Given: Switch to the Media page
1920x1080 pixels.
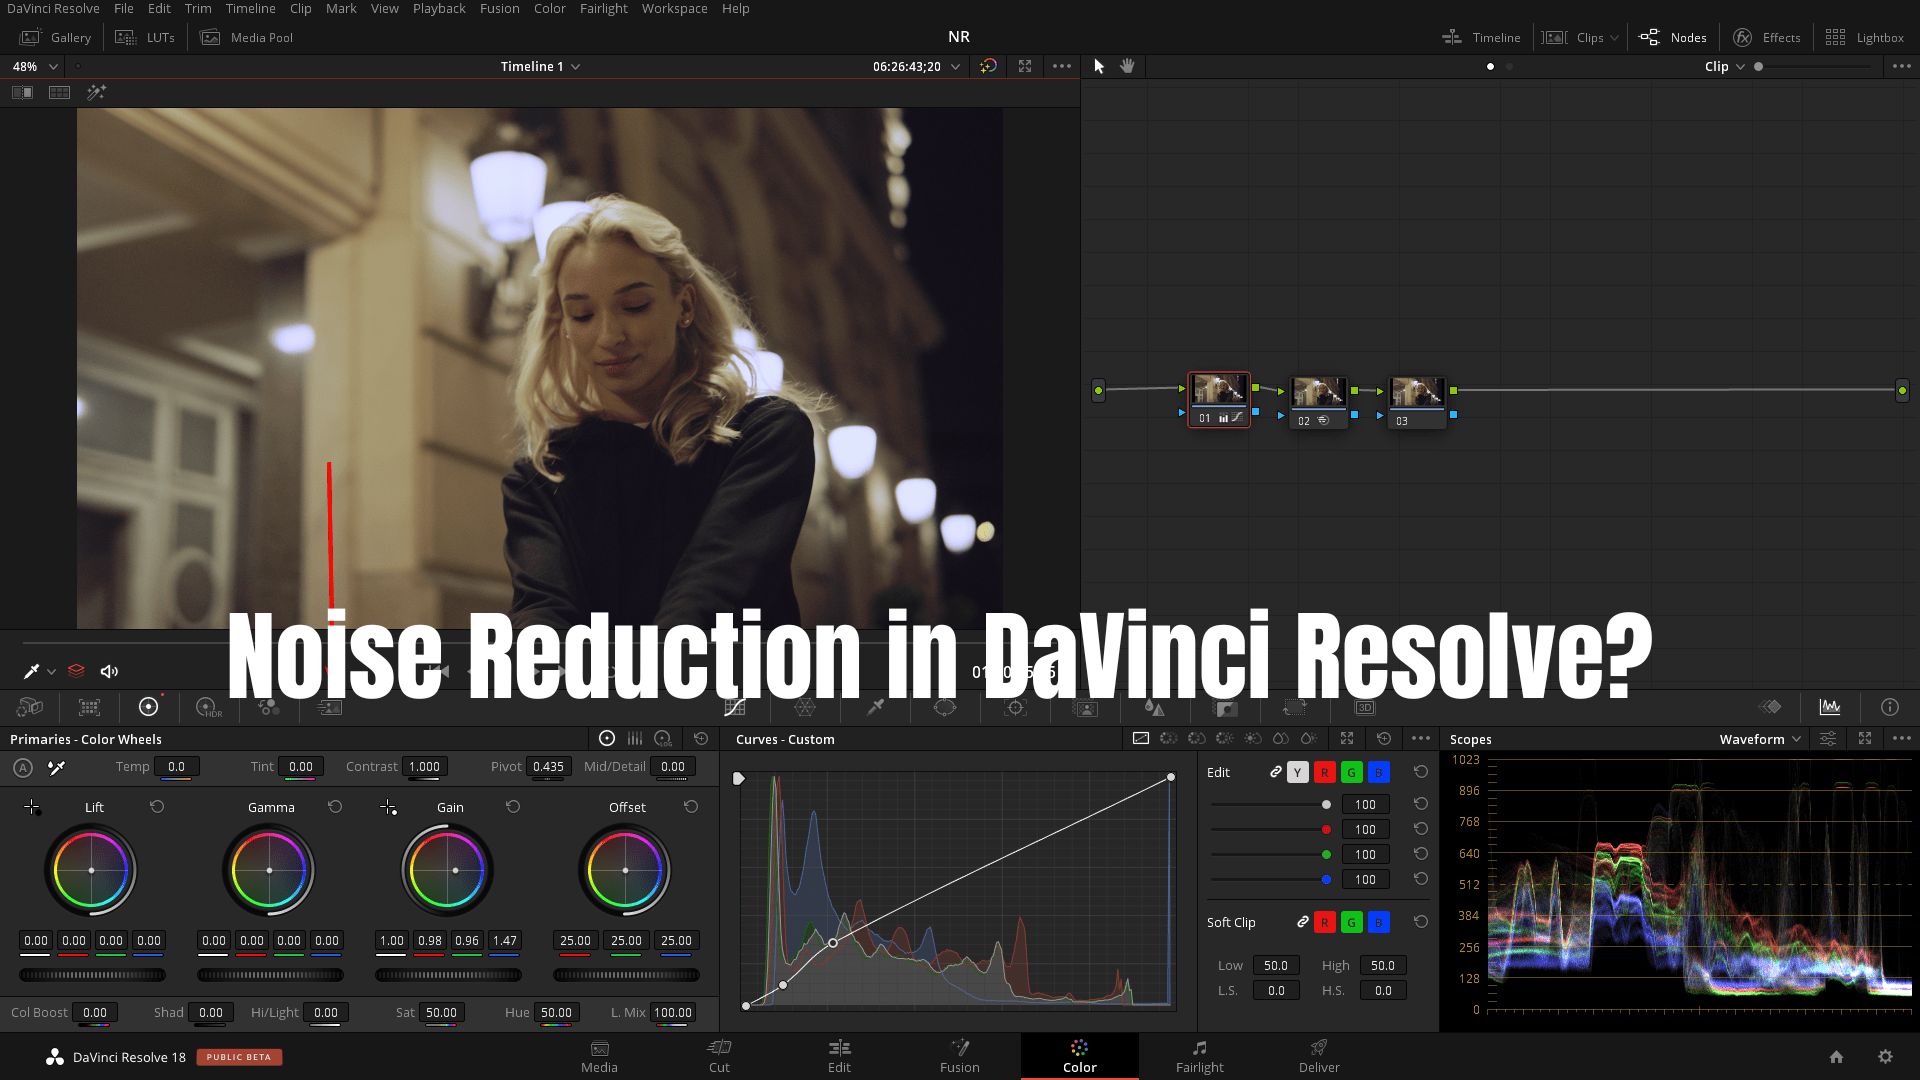Looking at the screenshot, I should 599,1056.
